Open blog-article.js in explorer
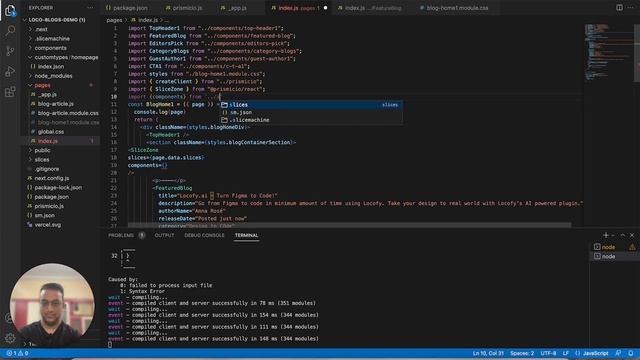Screen dimensions: 640x360 point(56,104)
